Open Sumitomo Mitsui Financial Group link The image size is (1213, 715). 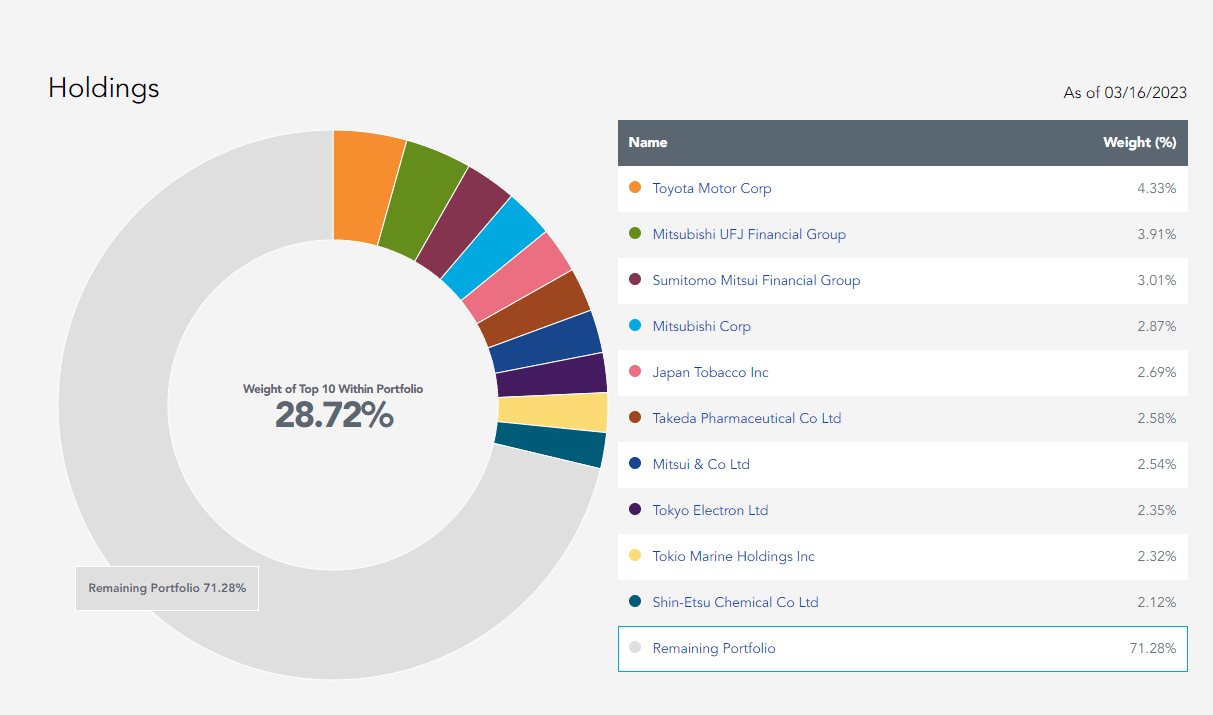[x=756, y=280]
